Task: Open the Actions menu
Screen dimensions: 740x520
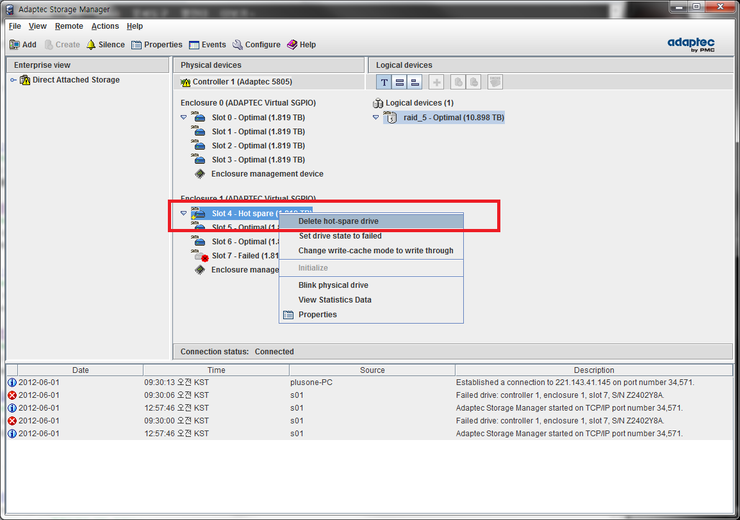Action: click(x=105, y=26)
